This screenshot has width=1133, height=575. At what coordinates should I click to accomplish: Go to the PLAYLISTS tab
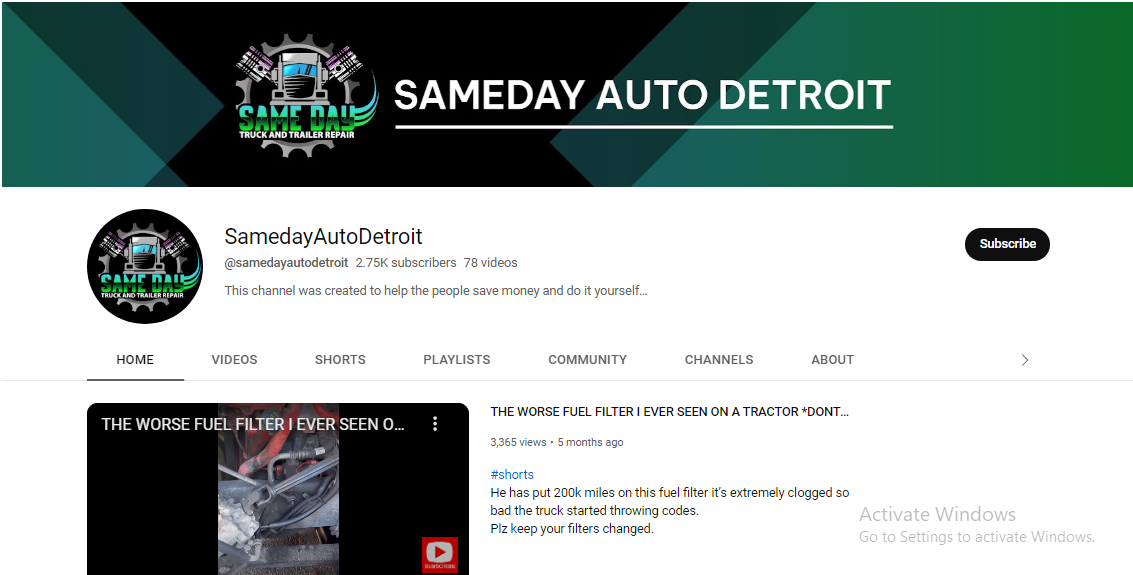(456, 360)
